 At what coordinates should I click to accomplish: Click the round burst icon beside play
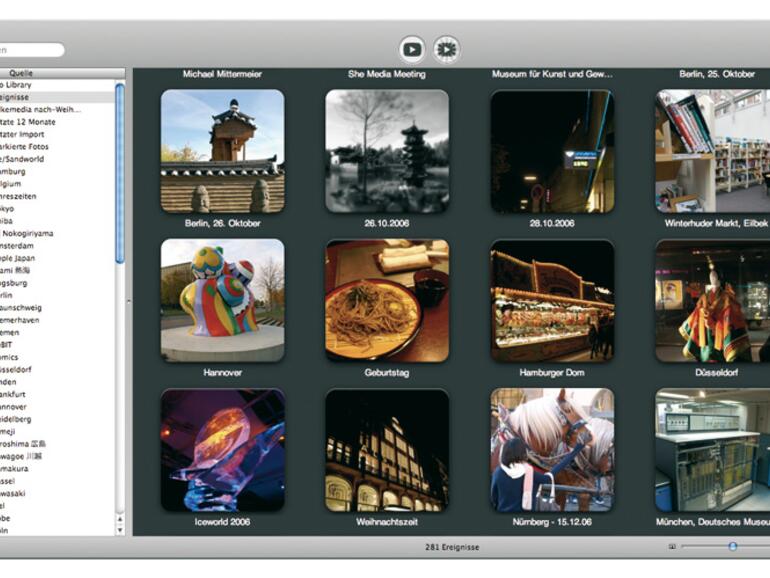pos(446,49)
